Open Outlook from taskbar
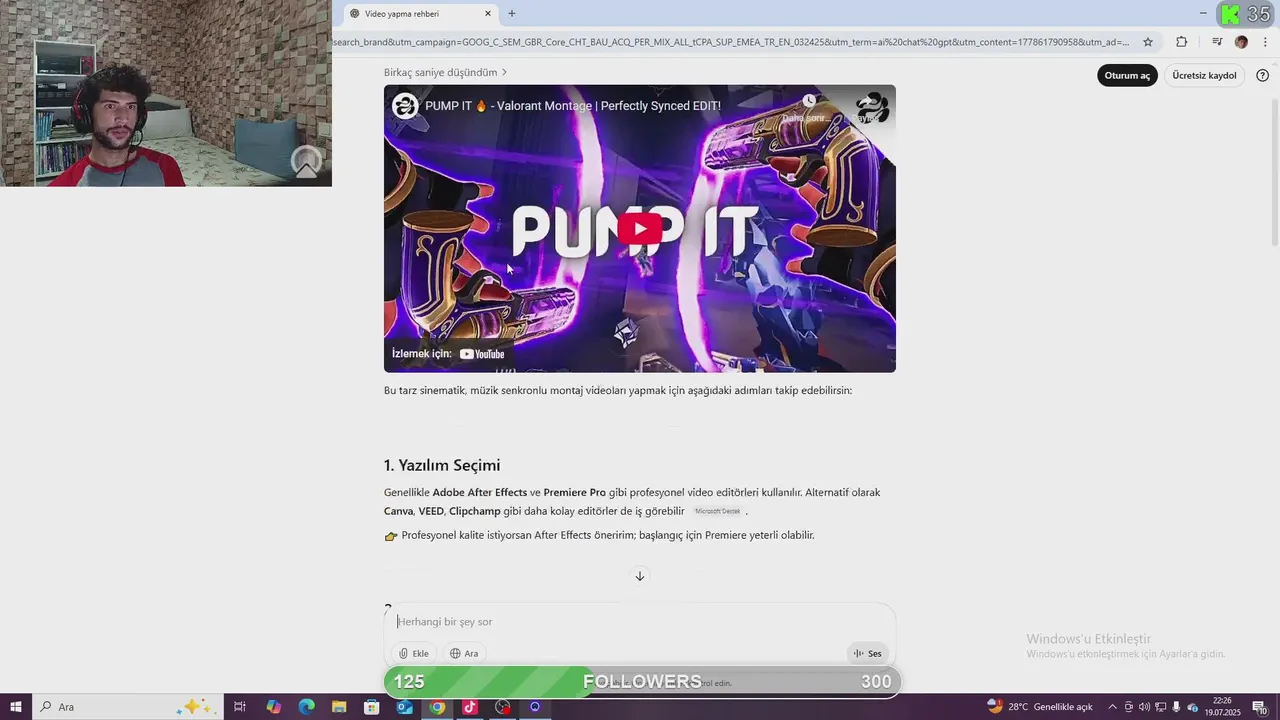 [x=404, y=707]
